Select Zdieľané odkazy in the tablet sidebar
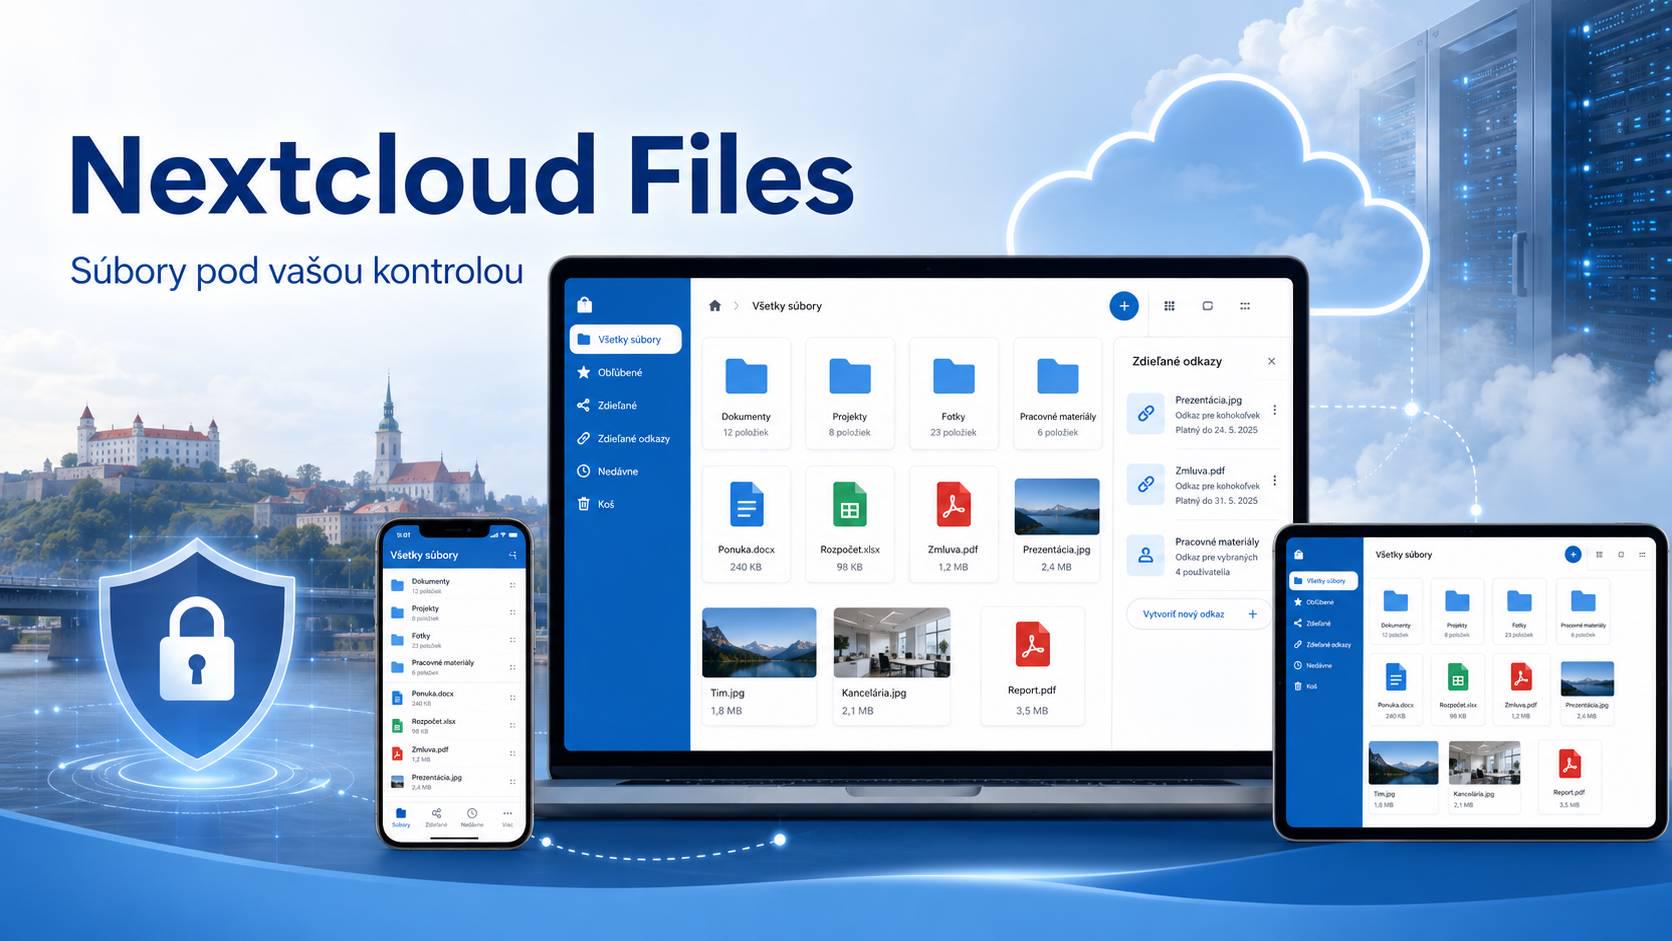Viewport: 1672px width, 941px height. tap(1324, 644)
